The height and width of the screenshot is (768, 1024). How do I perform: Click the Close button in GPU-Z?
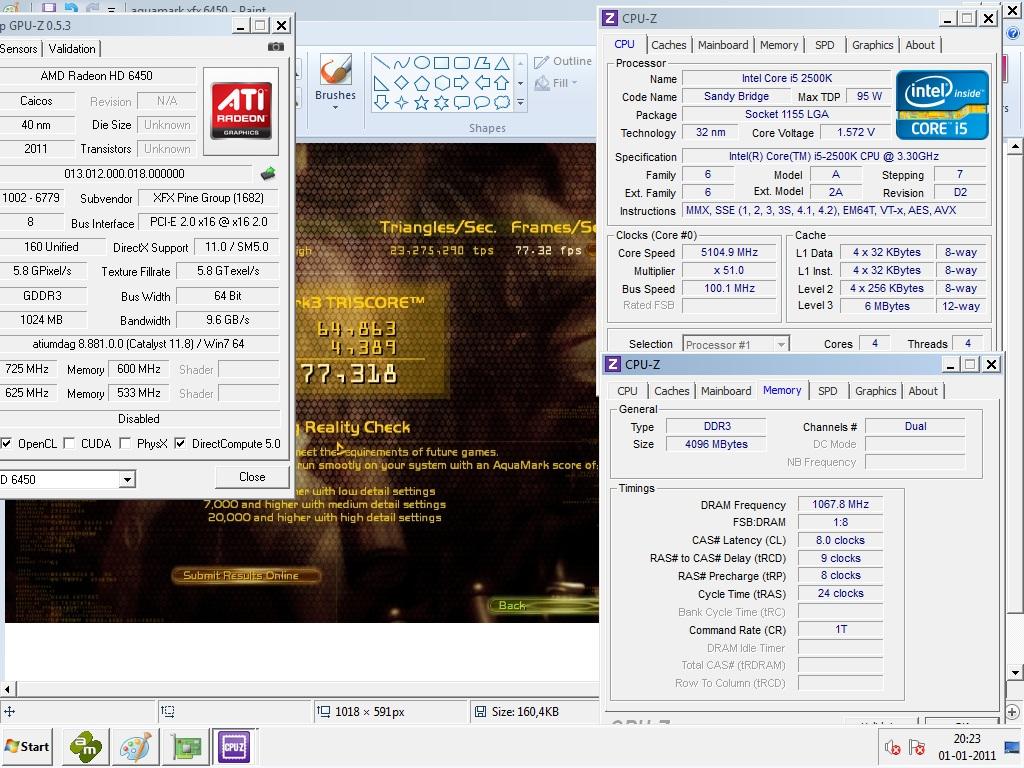click(252, 477)
